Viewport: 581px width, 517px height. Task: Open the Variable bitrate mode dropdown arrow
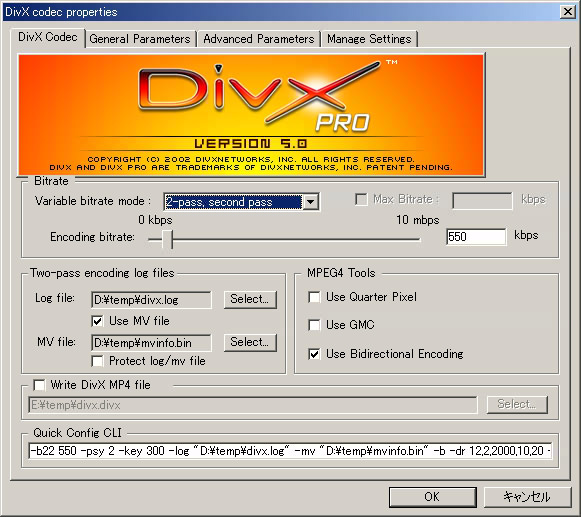click(311, 202)
